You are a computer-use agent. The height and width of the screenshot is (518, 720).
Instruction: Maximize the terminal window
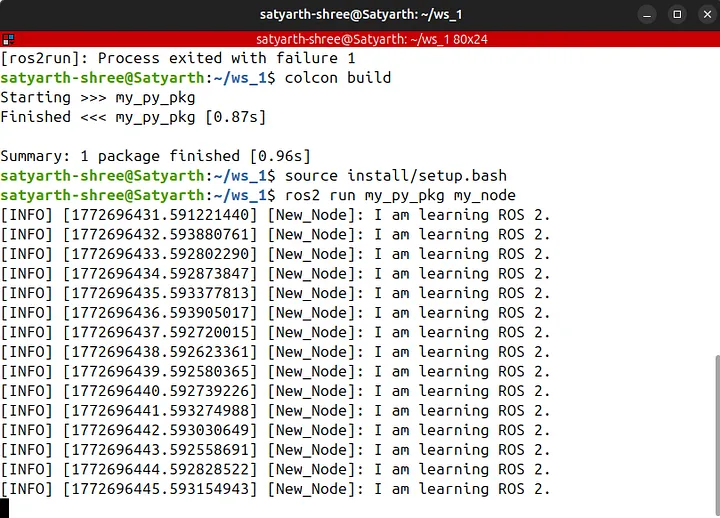pyautogui.click(x=677, y=15)
